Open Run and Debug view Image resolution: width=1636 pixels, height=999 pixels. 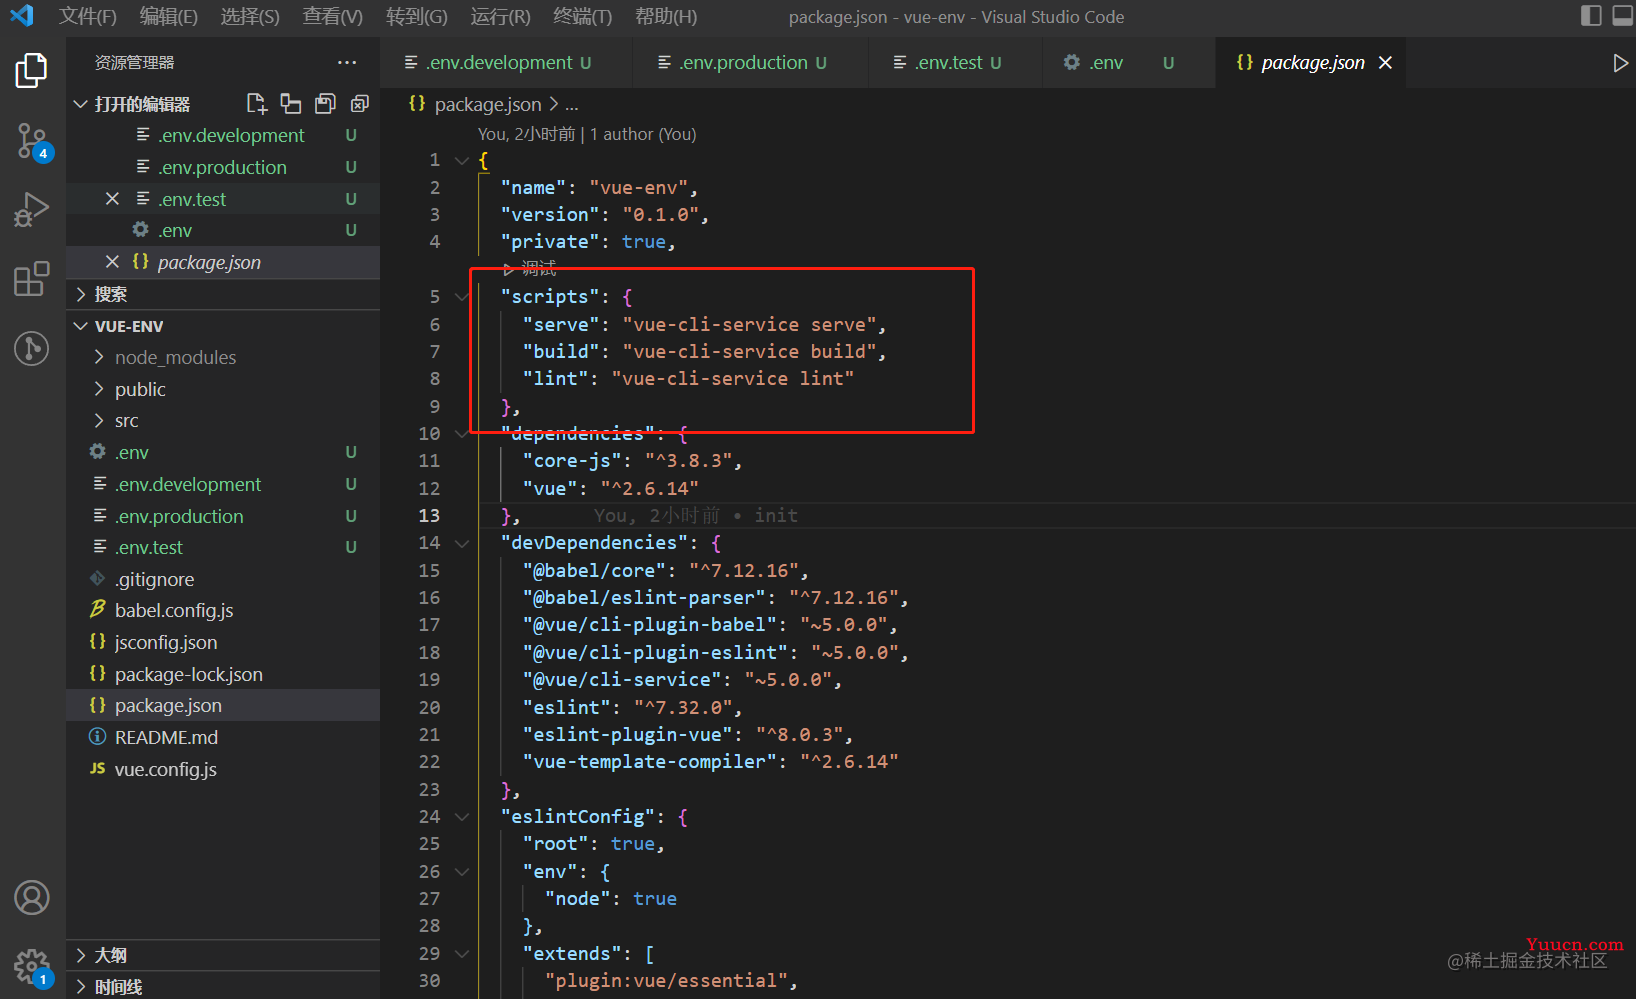pyautogui.click(x=31, y=210)
